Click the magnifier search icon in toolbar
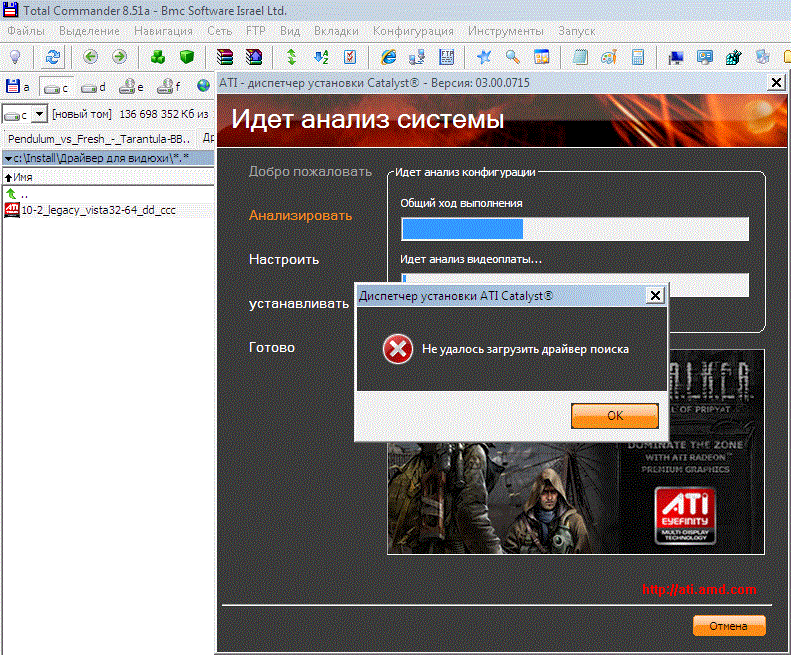This screenshot has height=655, width=791. (x=512, y=57)
